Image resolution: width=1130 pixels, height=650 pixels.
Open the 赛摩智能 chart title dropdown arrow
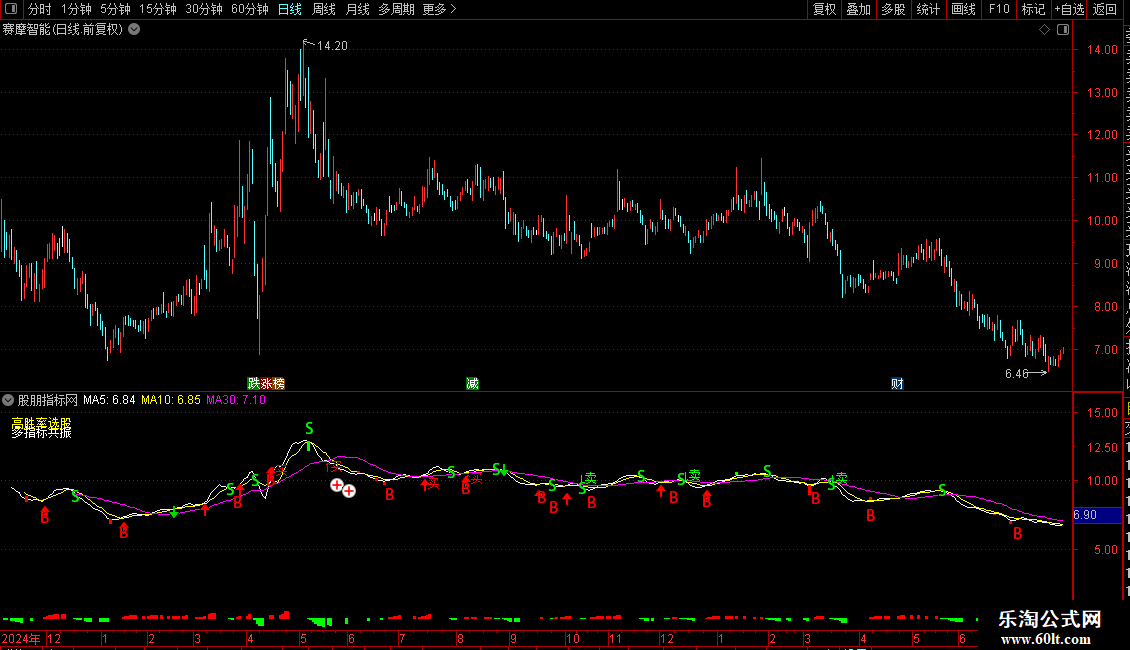click(134, 30)
